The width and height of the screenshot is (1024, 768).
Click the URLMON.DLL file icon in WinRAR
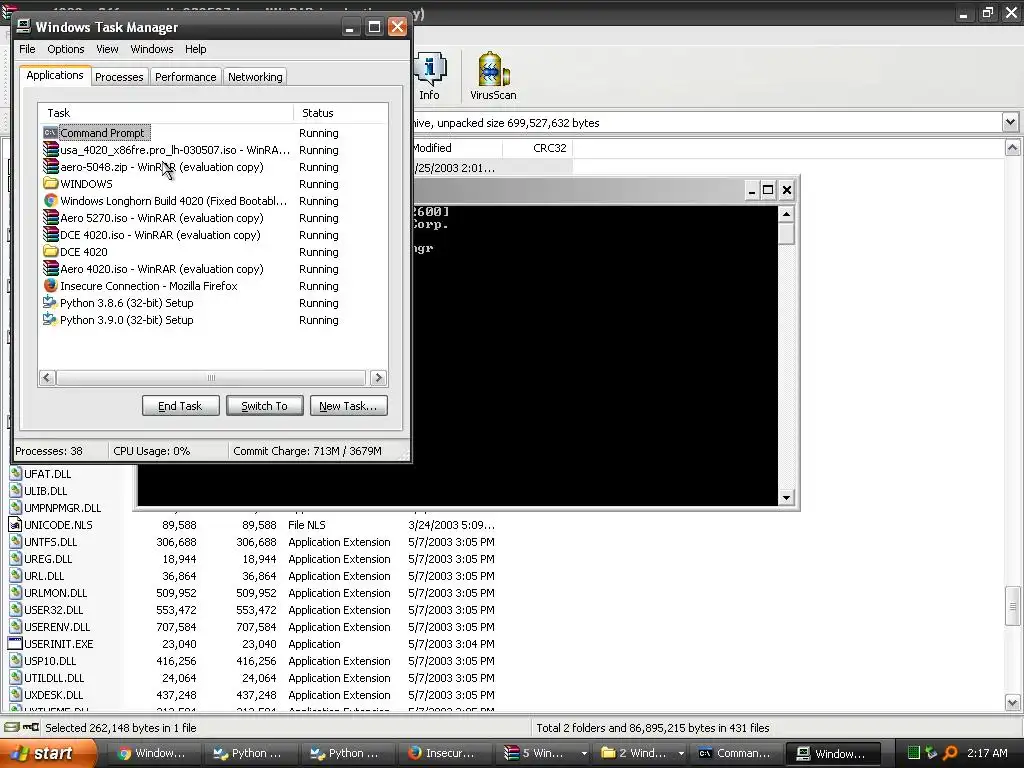15,592
